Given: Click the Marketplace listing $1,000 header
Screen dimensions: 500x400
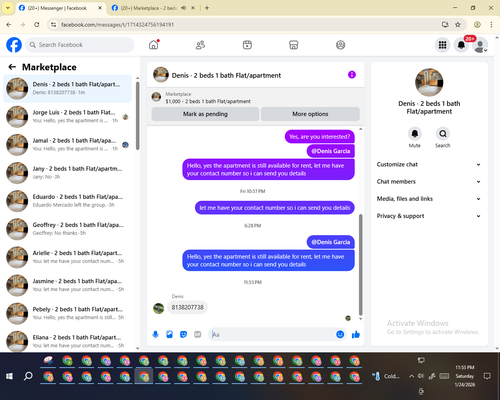Looking at the screenshot, I should click(208, 101).
